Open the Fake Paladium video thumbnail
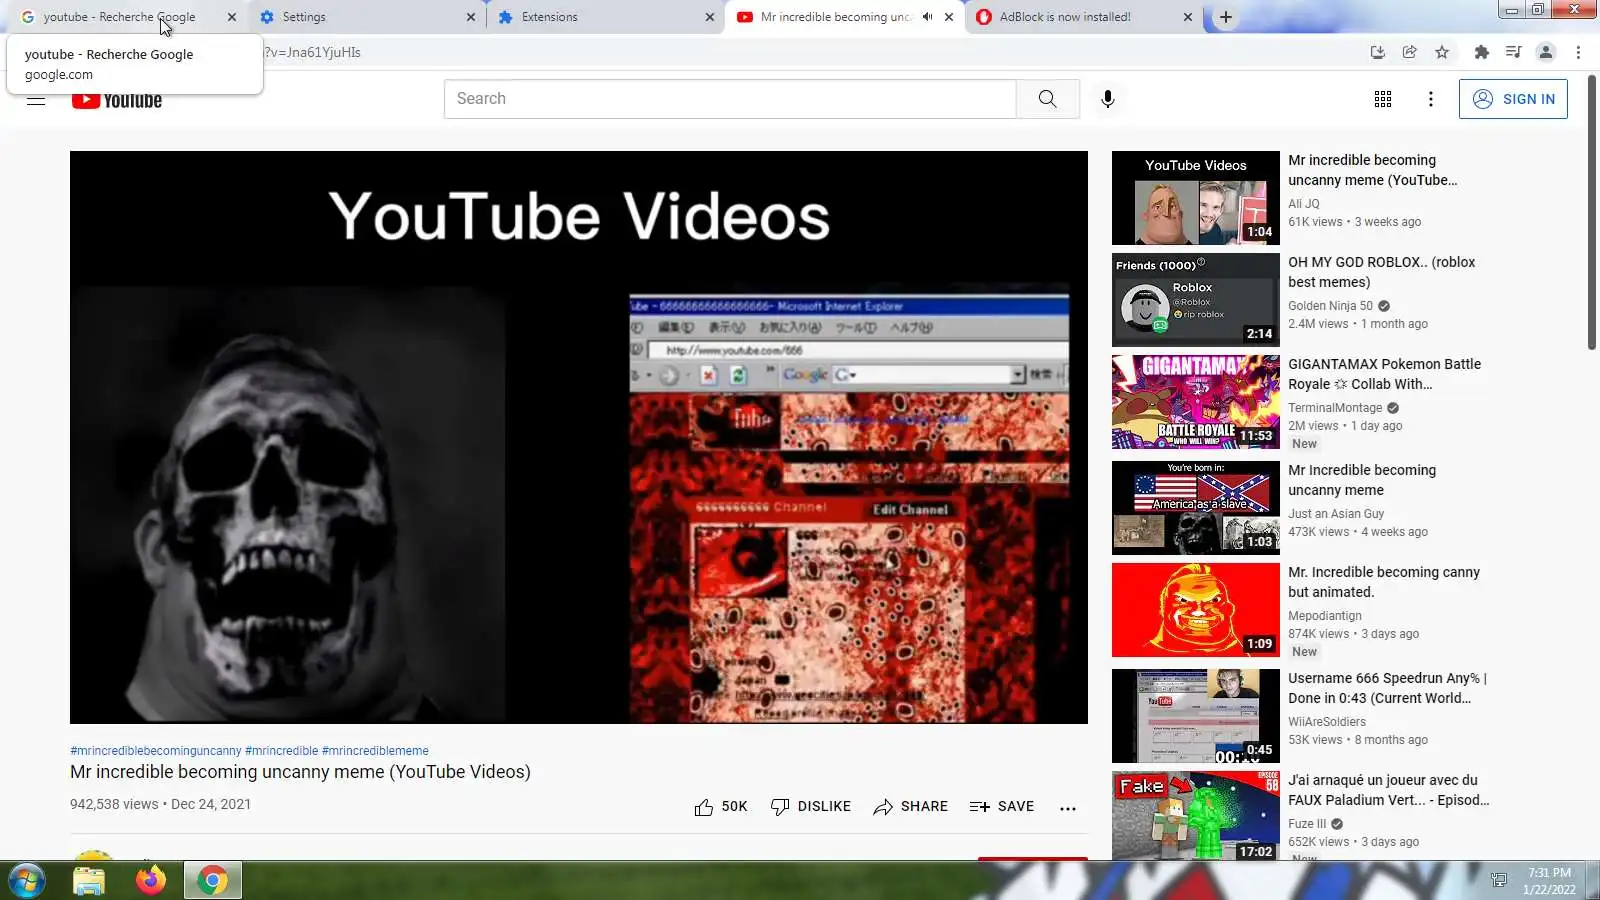Image resolution: width=1600 pixels, height=900 pixels. [1196, 816]
